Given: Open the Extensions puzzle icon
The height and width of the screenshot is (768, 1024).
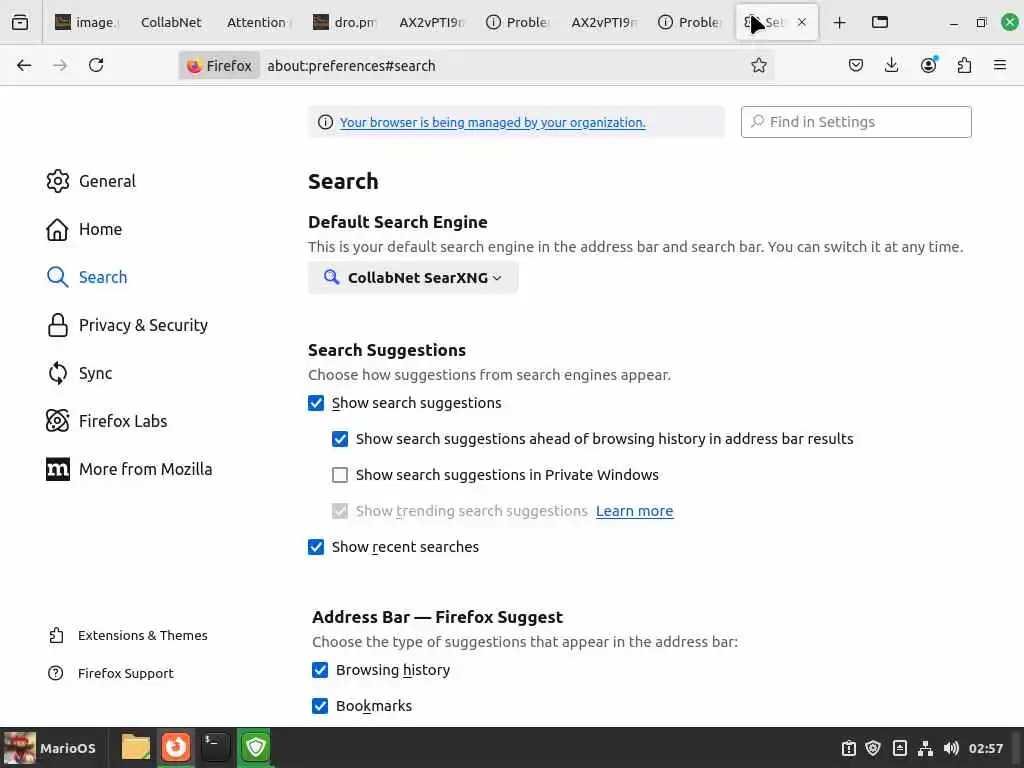Looking at the screenshot, I should point(964,65).
